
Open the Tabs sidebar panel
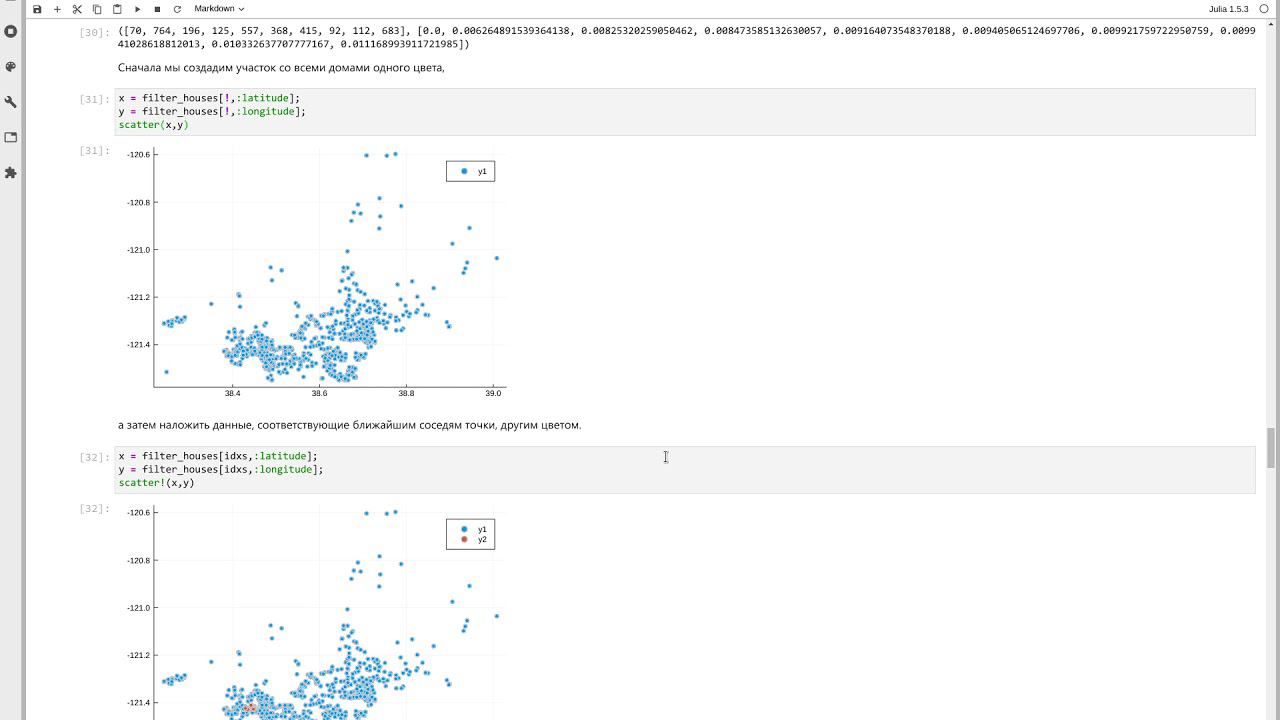[x=11, y=137]
